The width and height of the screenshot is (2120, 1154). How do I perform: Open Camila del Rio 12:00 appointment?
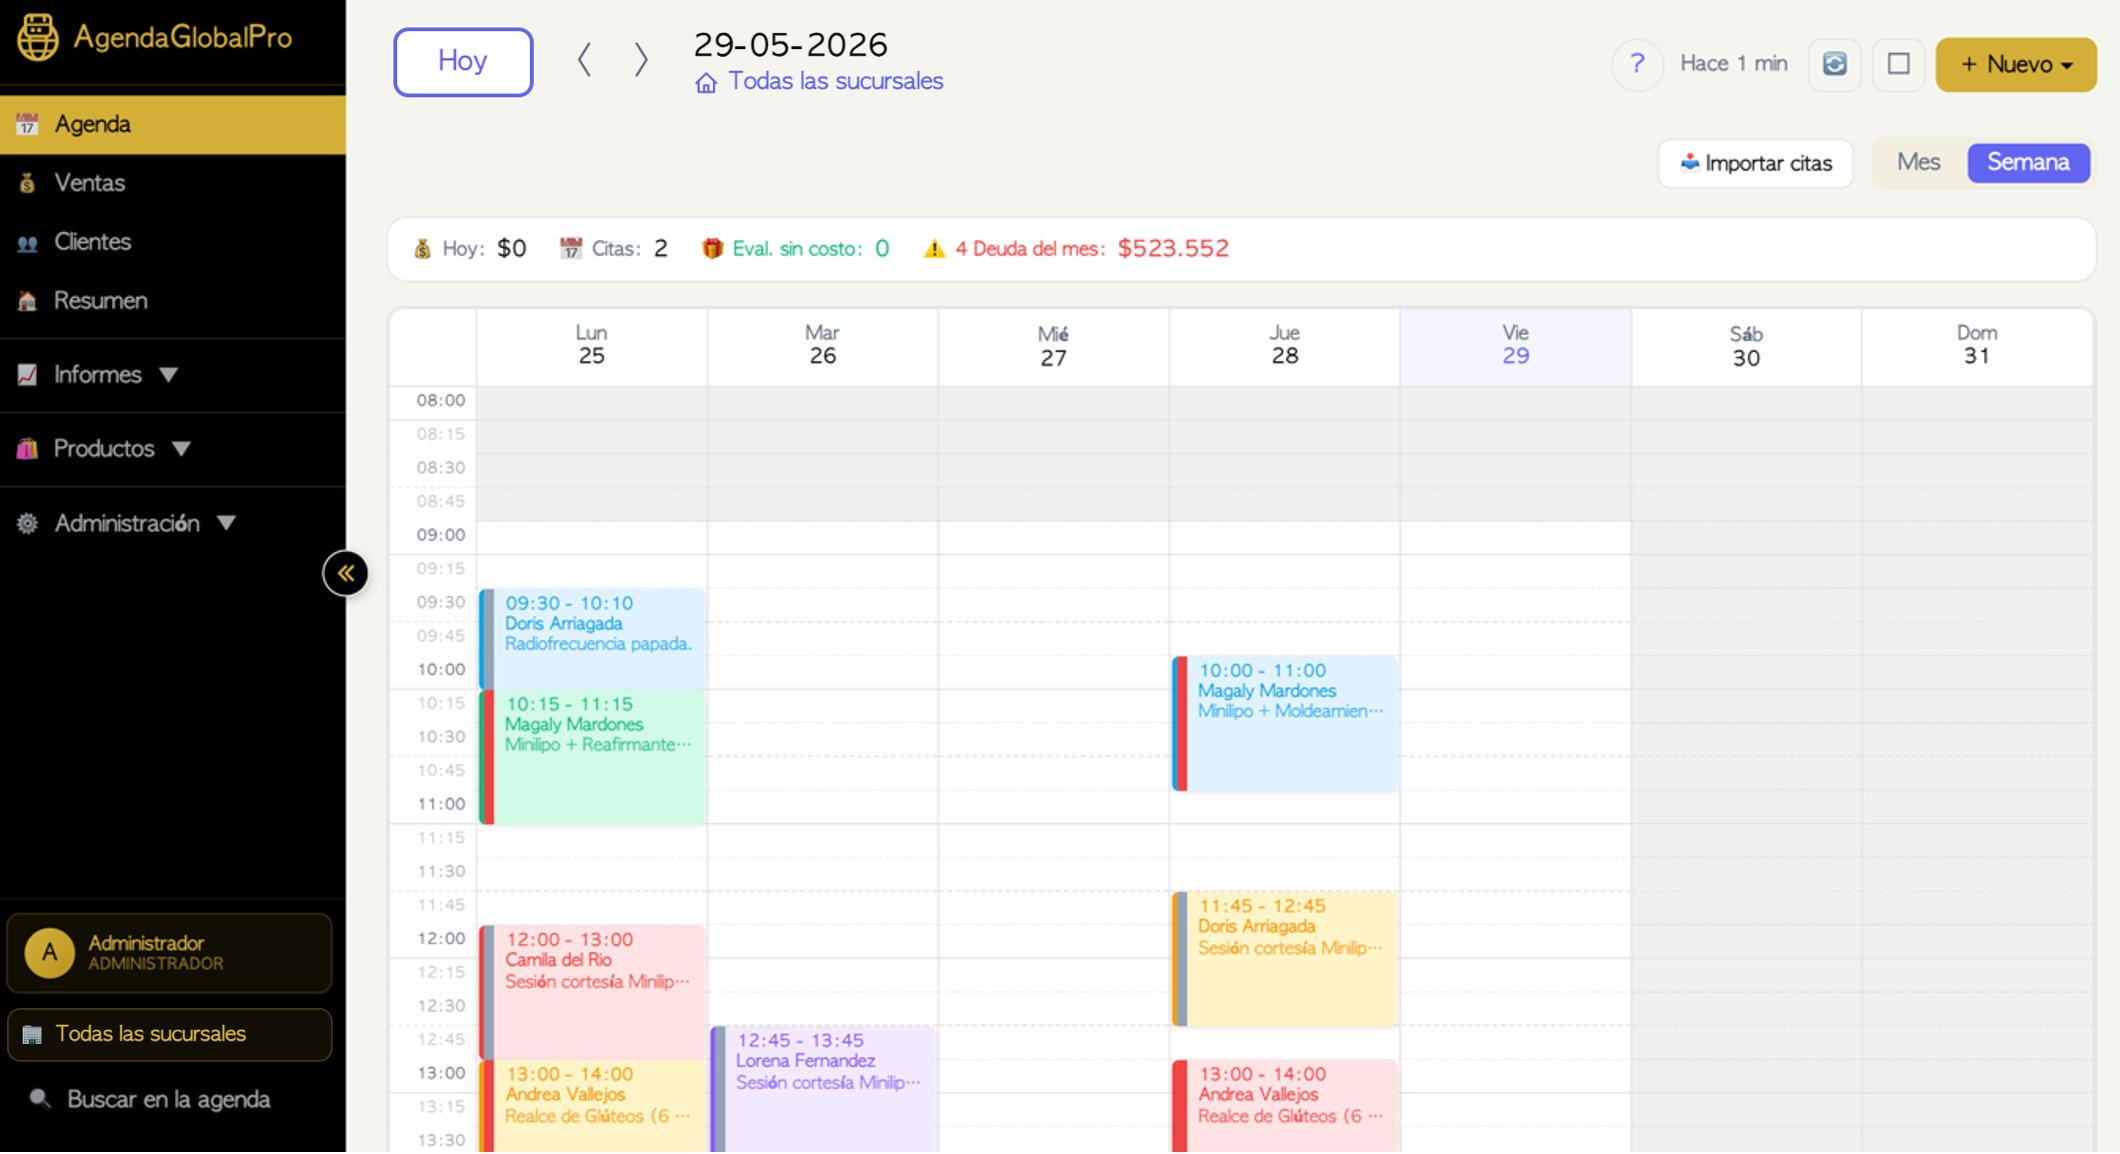pyautogui.click(x=593, y=992)
